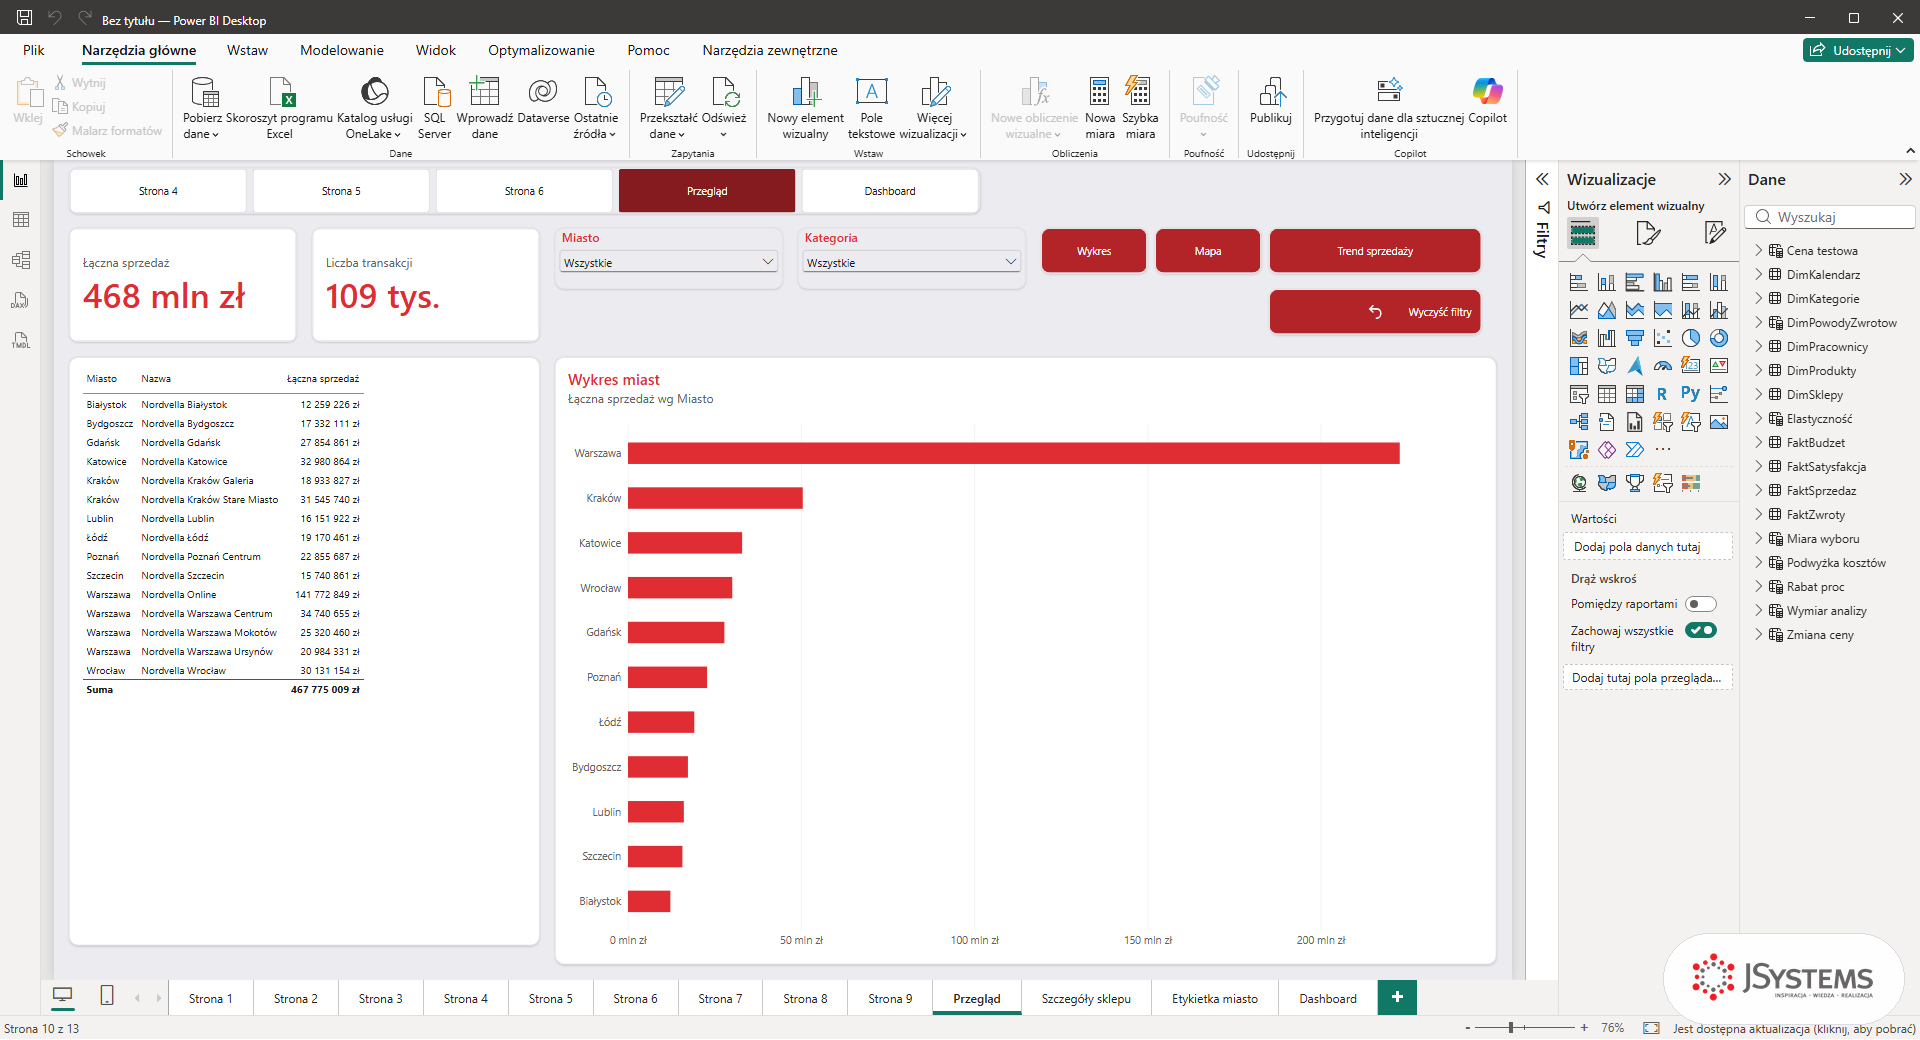Click the Publikuj button in the ribbon

coord(1271,100)
